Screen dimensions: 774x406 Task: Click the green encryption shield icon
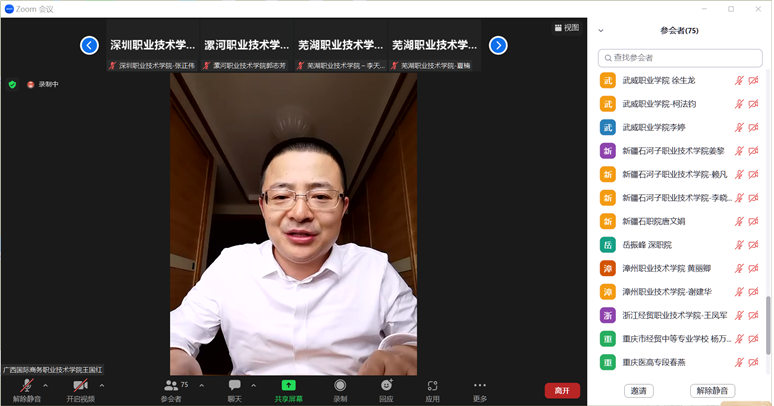12,85
